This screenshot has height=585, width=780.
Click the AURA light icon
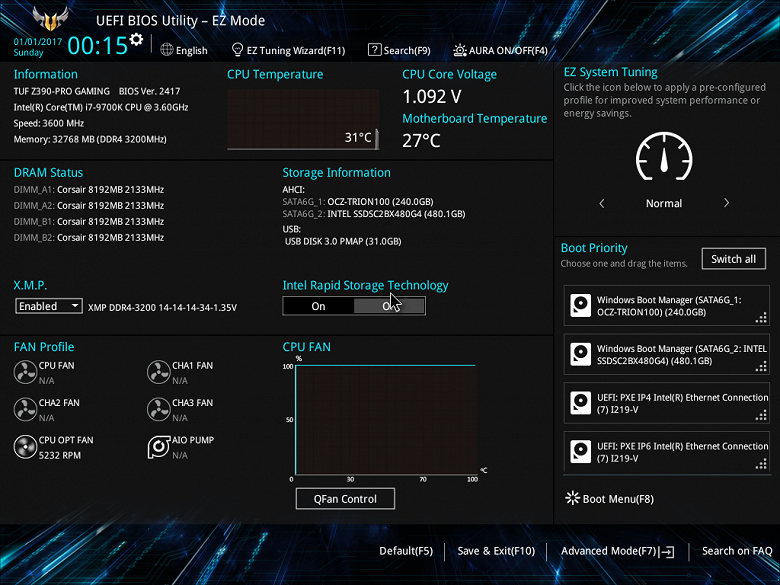click(x=460, y=50)
